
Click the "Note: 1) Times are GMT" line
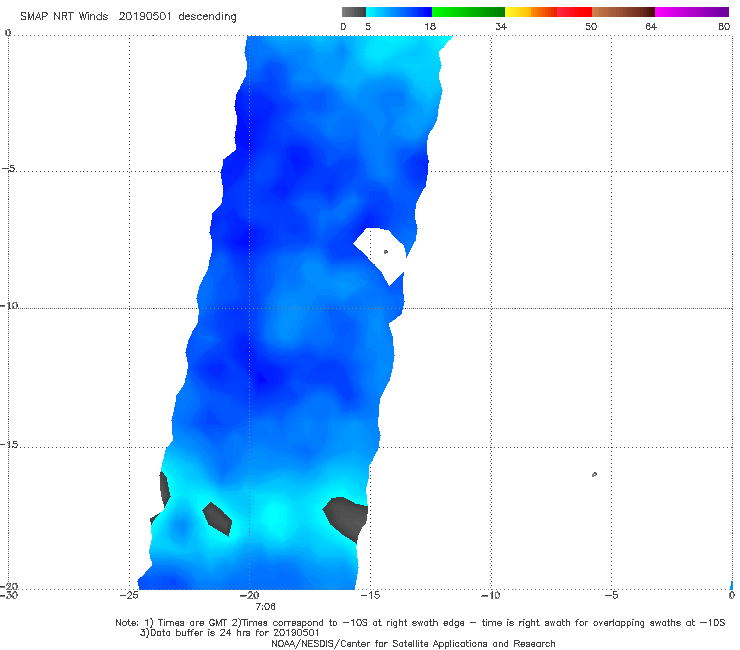420,623
